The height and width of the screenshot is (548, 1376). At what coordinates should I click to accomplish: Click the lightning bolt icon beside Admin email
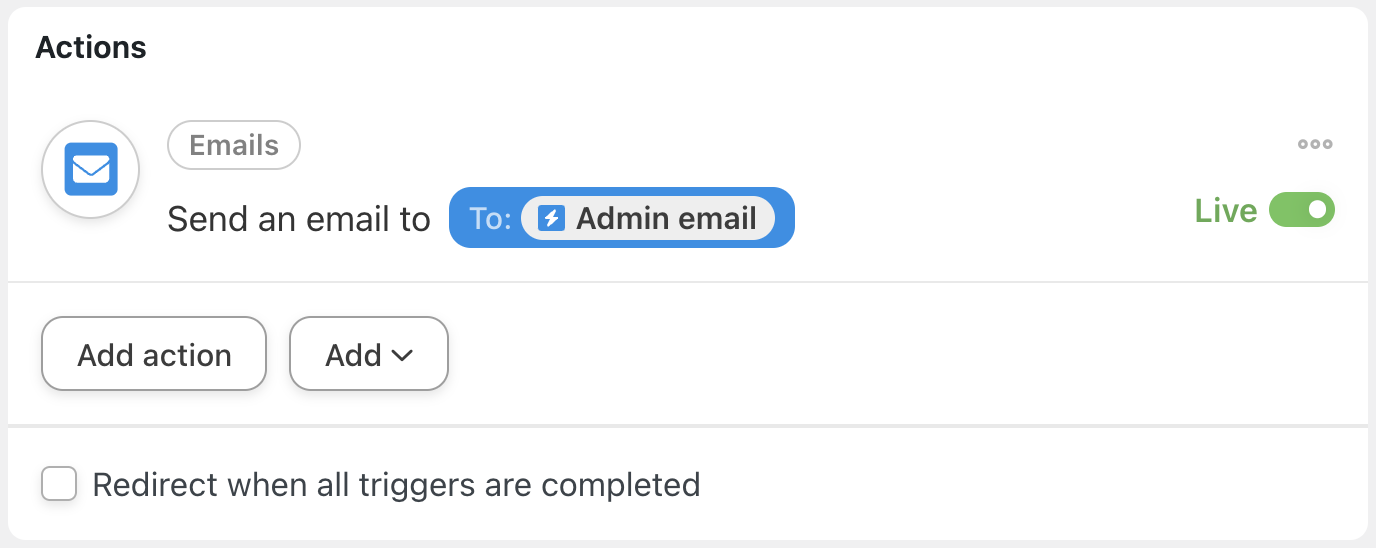pos(551,218)
